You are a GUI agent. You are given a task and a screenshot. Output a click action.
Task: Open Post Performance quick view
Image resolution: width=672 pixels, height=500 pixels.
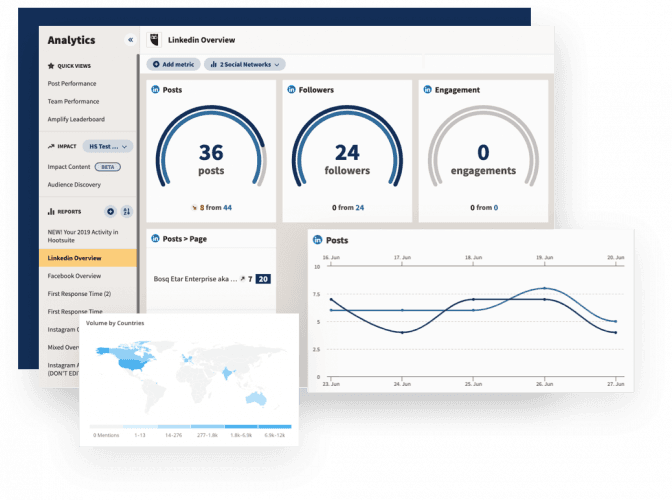click(74, 83)
